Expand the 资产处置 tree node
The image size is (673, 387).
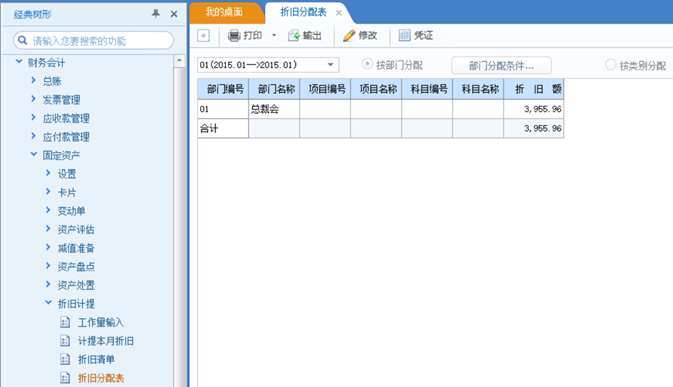[48, 284]
